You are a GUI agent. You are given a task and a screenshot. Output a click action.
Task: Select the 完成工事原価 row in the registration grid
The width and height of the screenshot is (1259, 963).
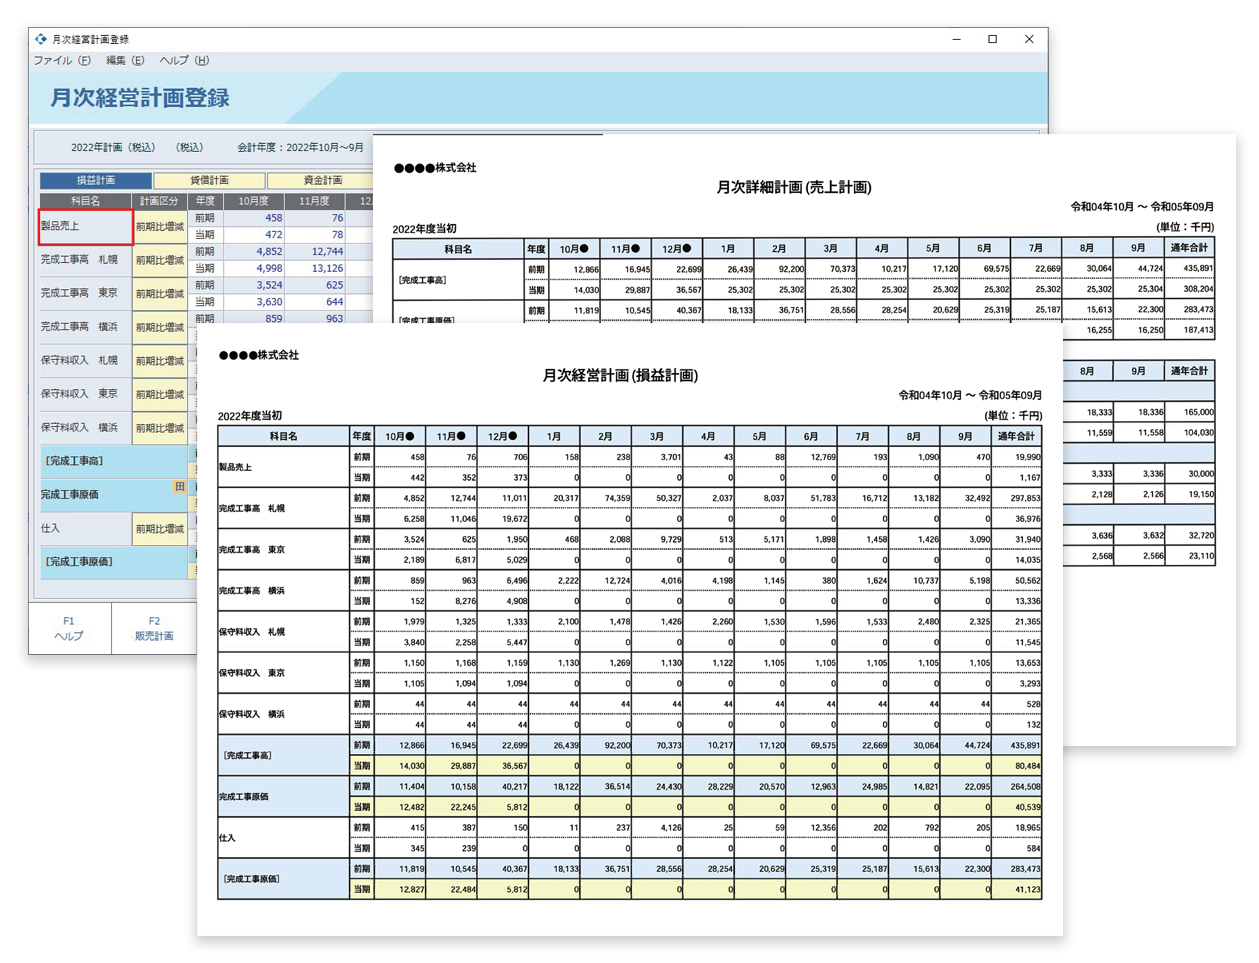point(113,495)
